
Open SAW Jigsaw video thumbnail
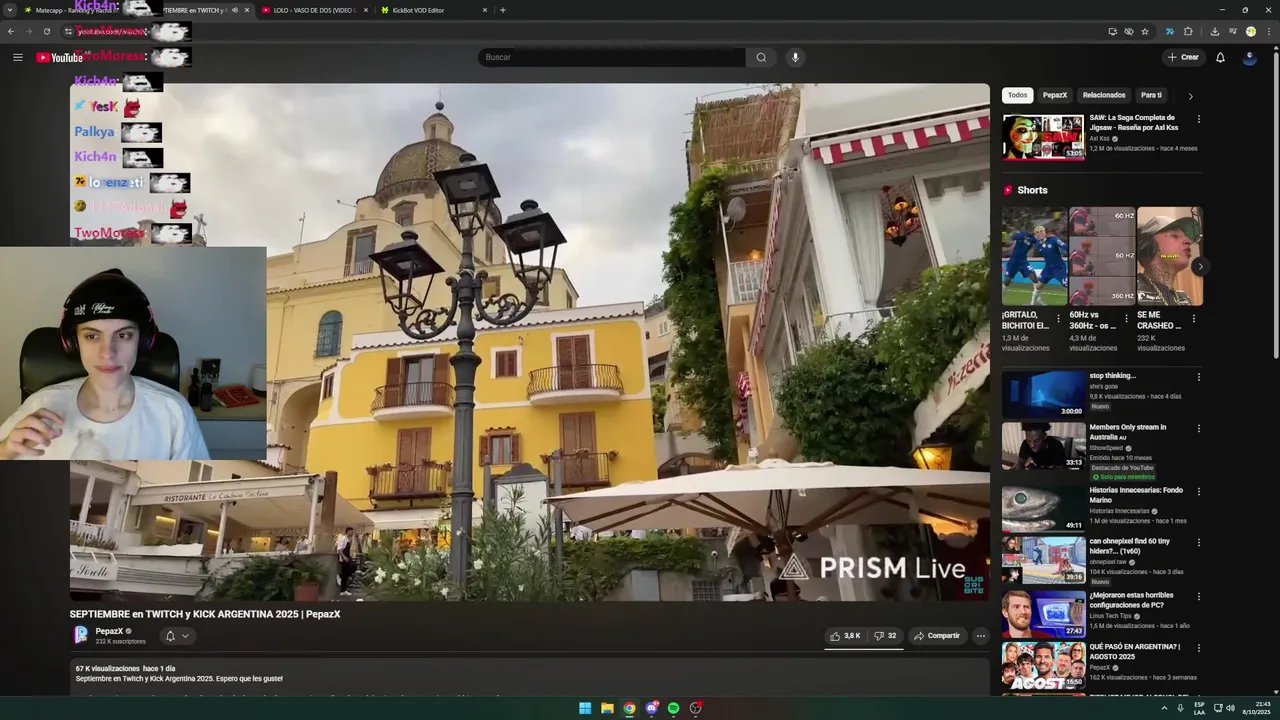pos(1043,137)
